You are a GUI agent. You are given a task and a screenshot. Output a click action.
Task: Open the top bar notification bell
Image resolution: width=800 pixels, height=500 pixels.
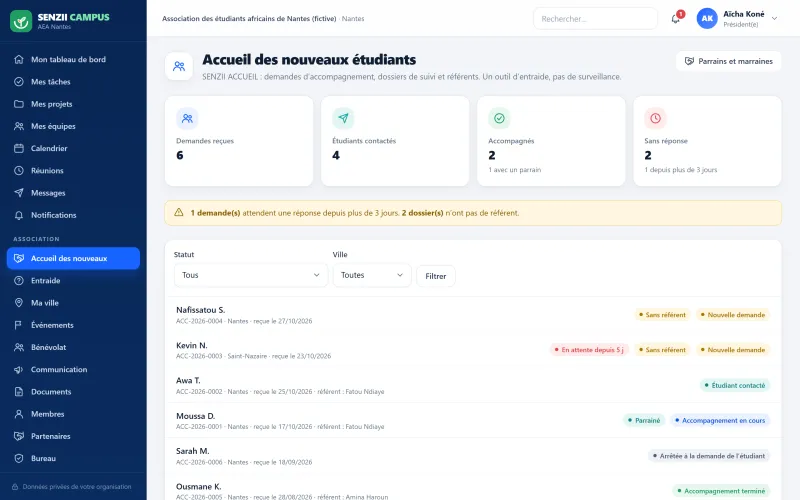click(676, 19)
